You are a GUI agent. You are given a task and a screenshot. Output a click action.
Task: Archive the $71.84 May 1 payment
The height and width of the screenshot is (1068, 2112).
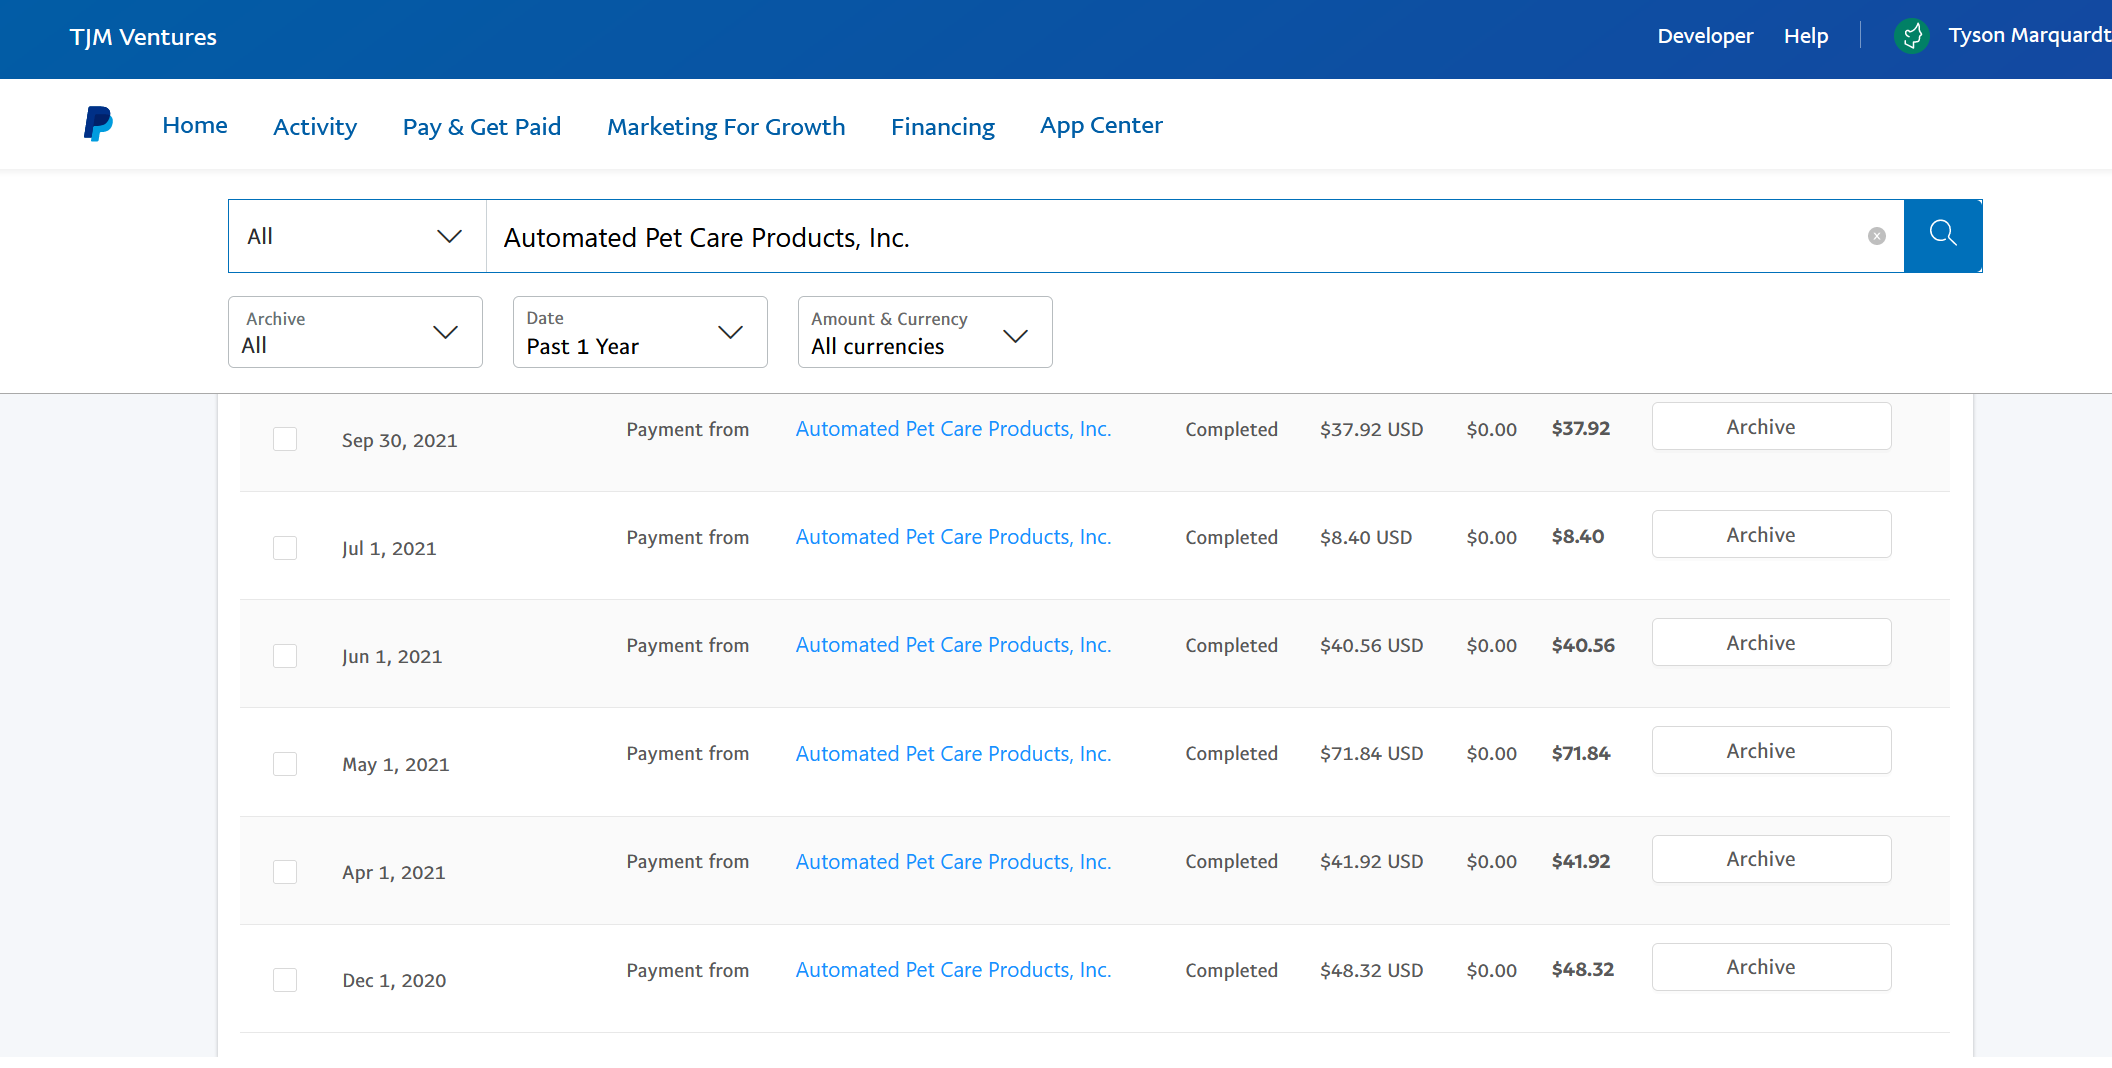pyautogui.click(x=1771, y=750)
